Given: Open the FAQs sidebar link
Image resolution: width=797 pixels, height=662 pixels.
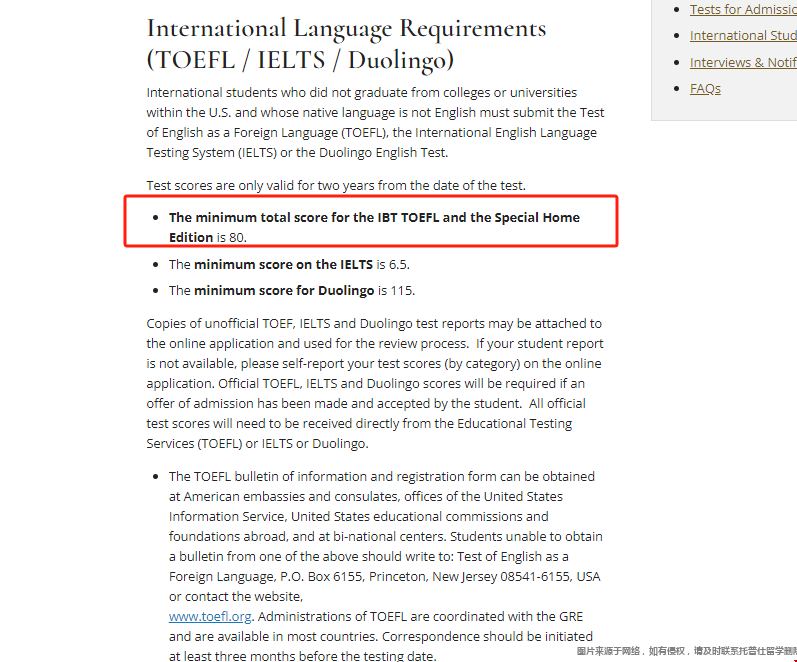Looking at the screenshot, I should point(705,89).
